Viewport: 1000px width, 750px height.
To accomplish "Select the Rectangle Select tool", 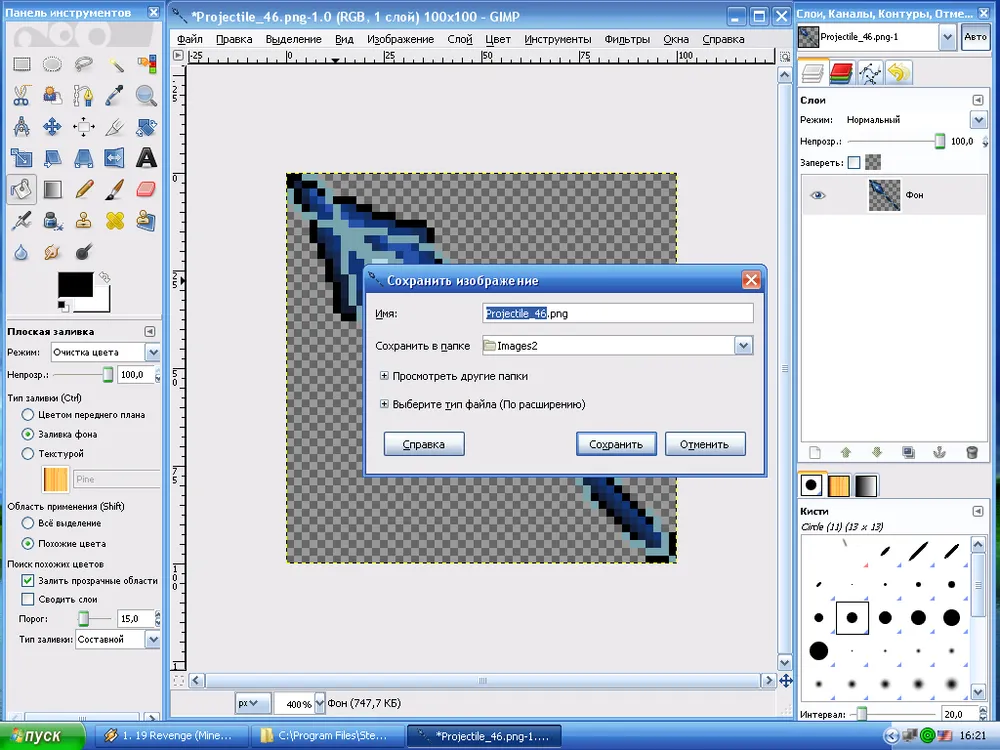I will (x=21, y=65).
